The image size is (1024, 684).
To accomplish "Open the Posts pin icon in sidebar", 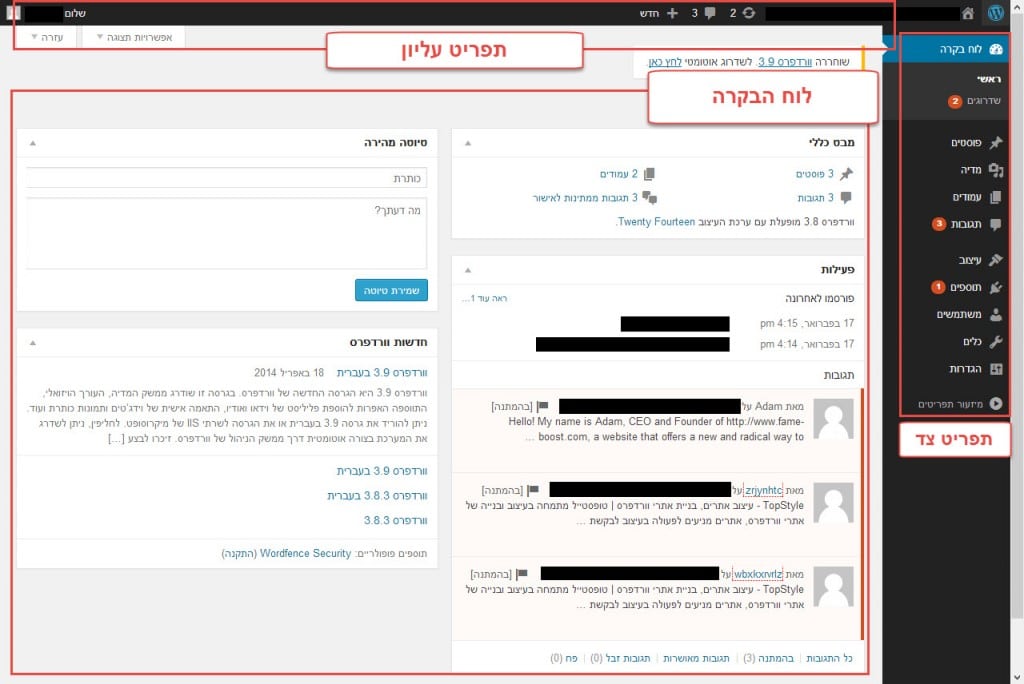I will [x=996, y=142].
